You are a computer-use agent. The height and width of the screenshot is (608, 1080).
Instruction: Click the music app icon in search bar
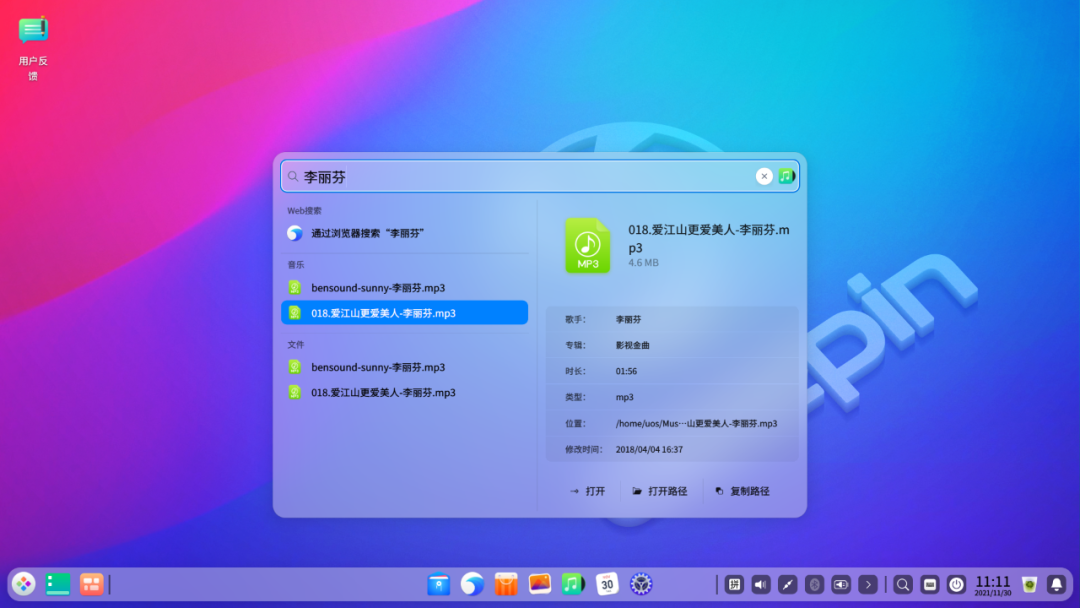coord(786,176)
